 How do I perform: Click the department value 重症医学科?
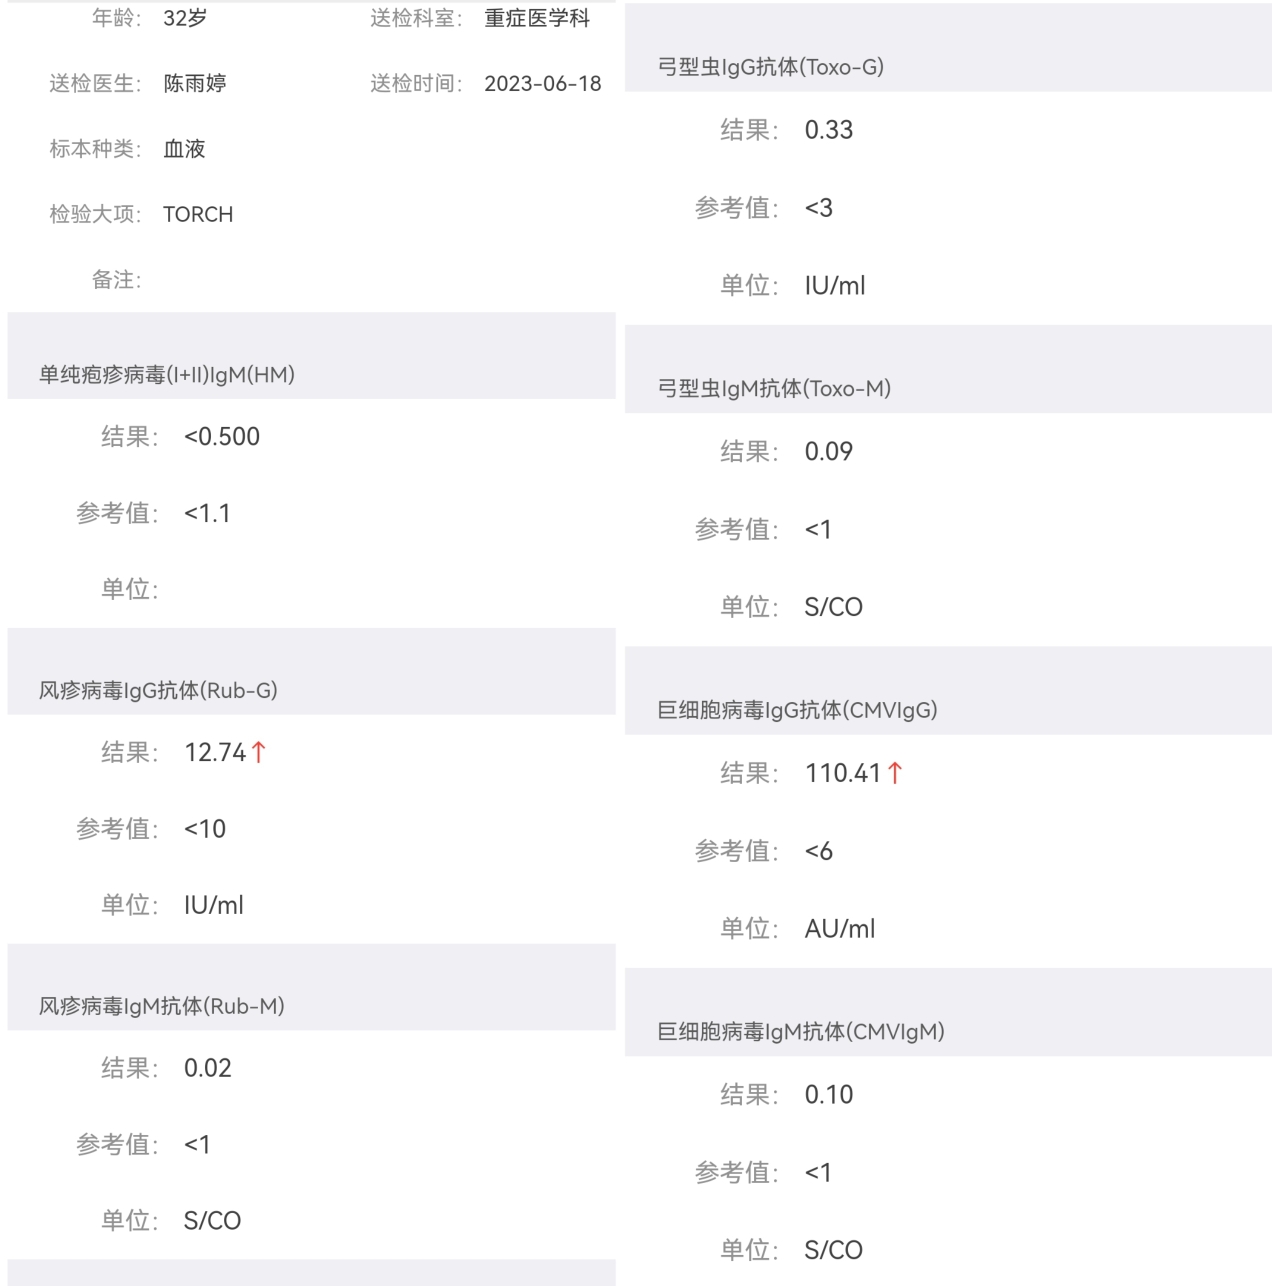(537, 18)
